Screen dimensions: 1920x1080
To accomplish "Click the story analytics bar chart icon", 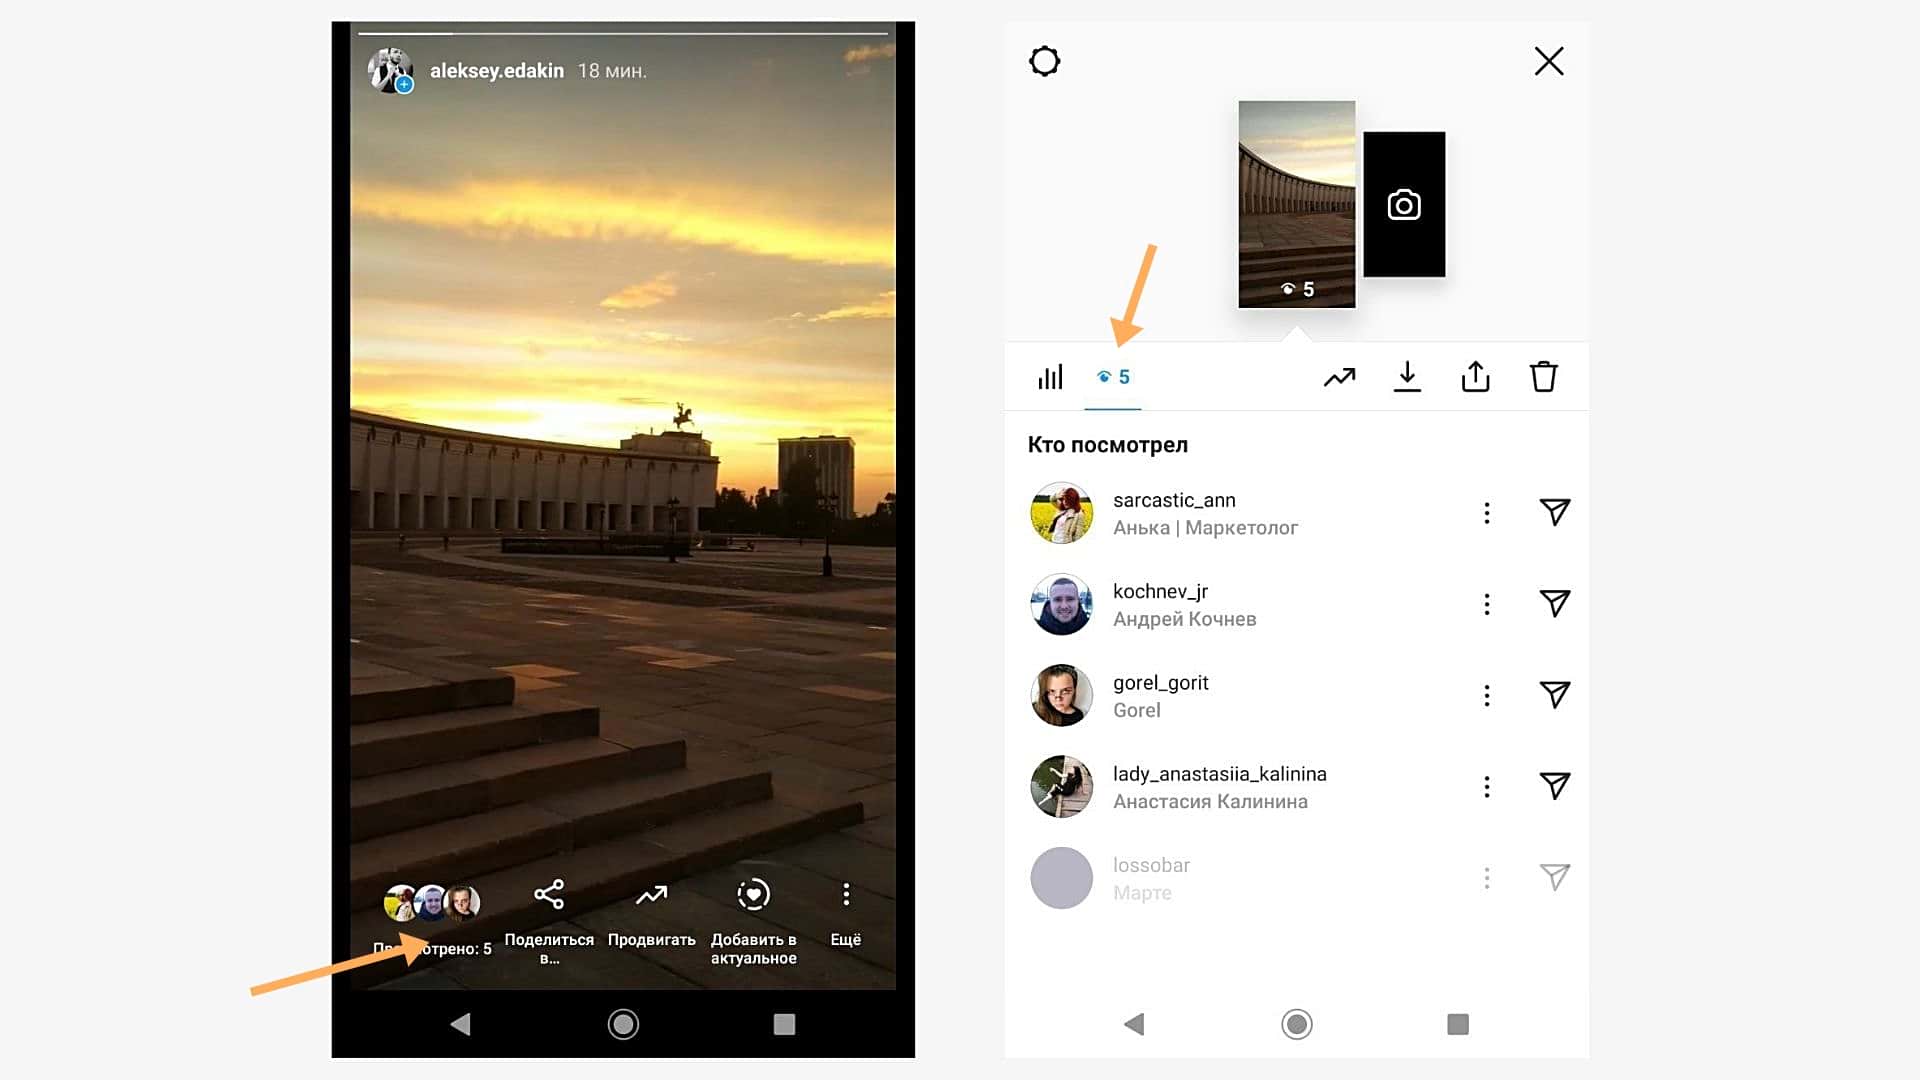I will click(x=1050, y=376).
